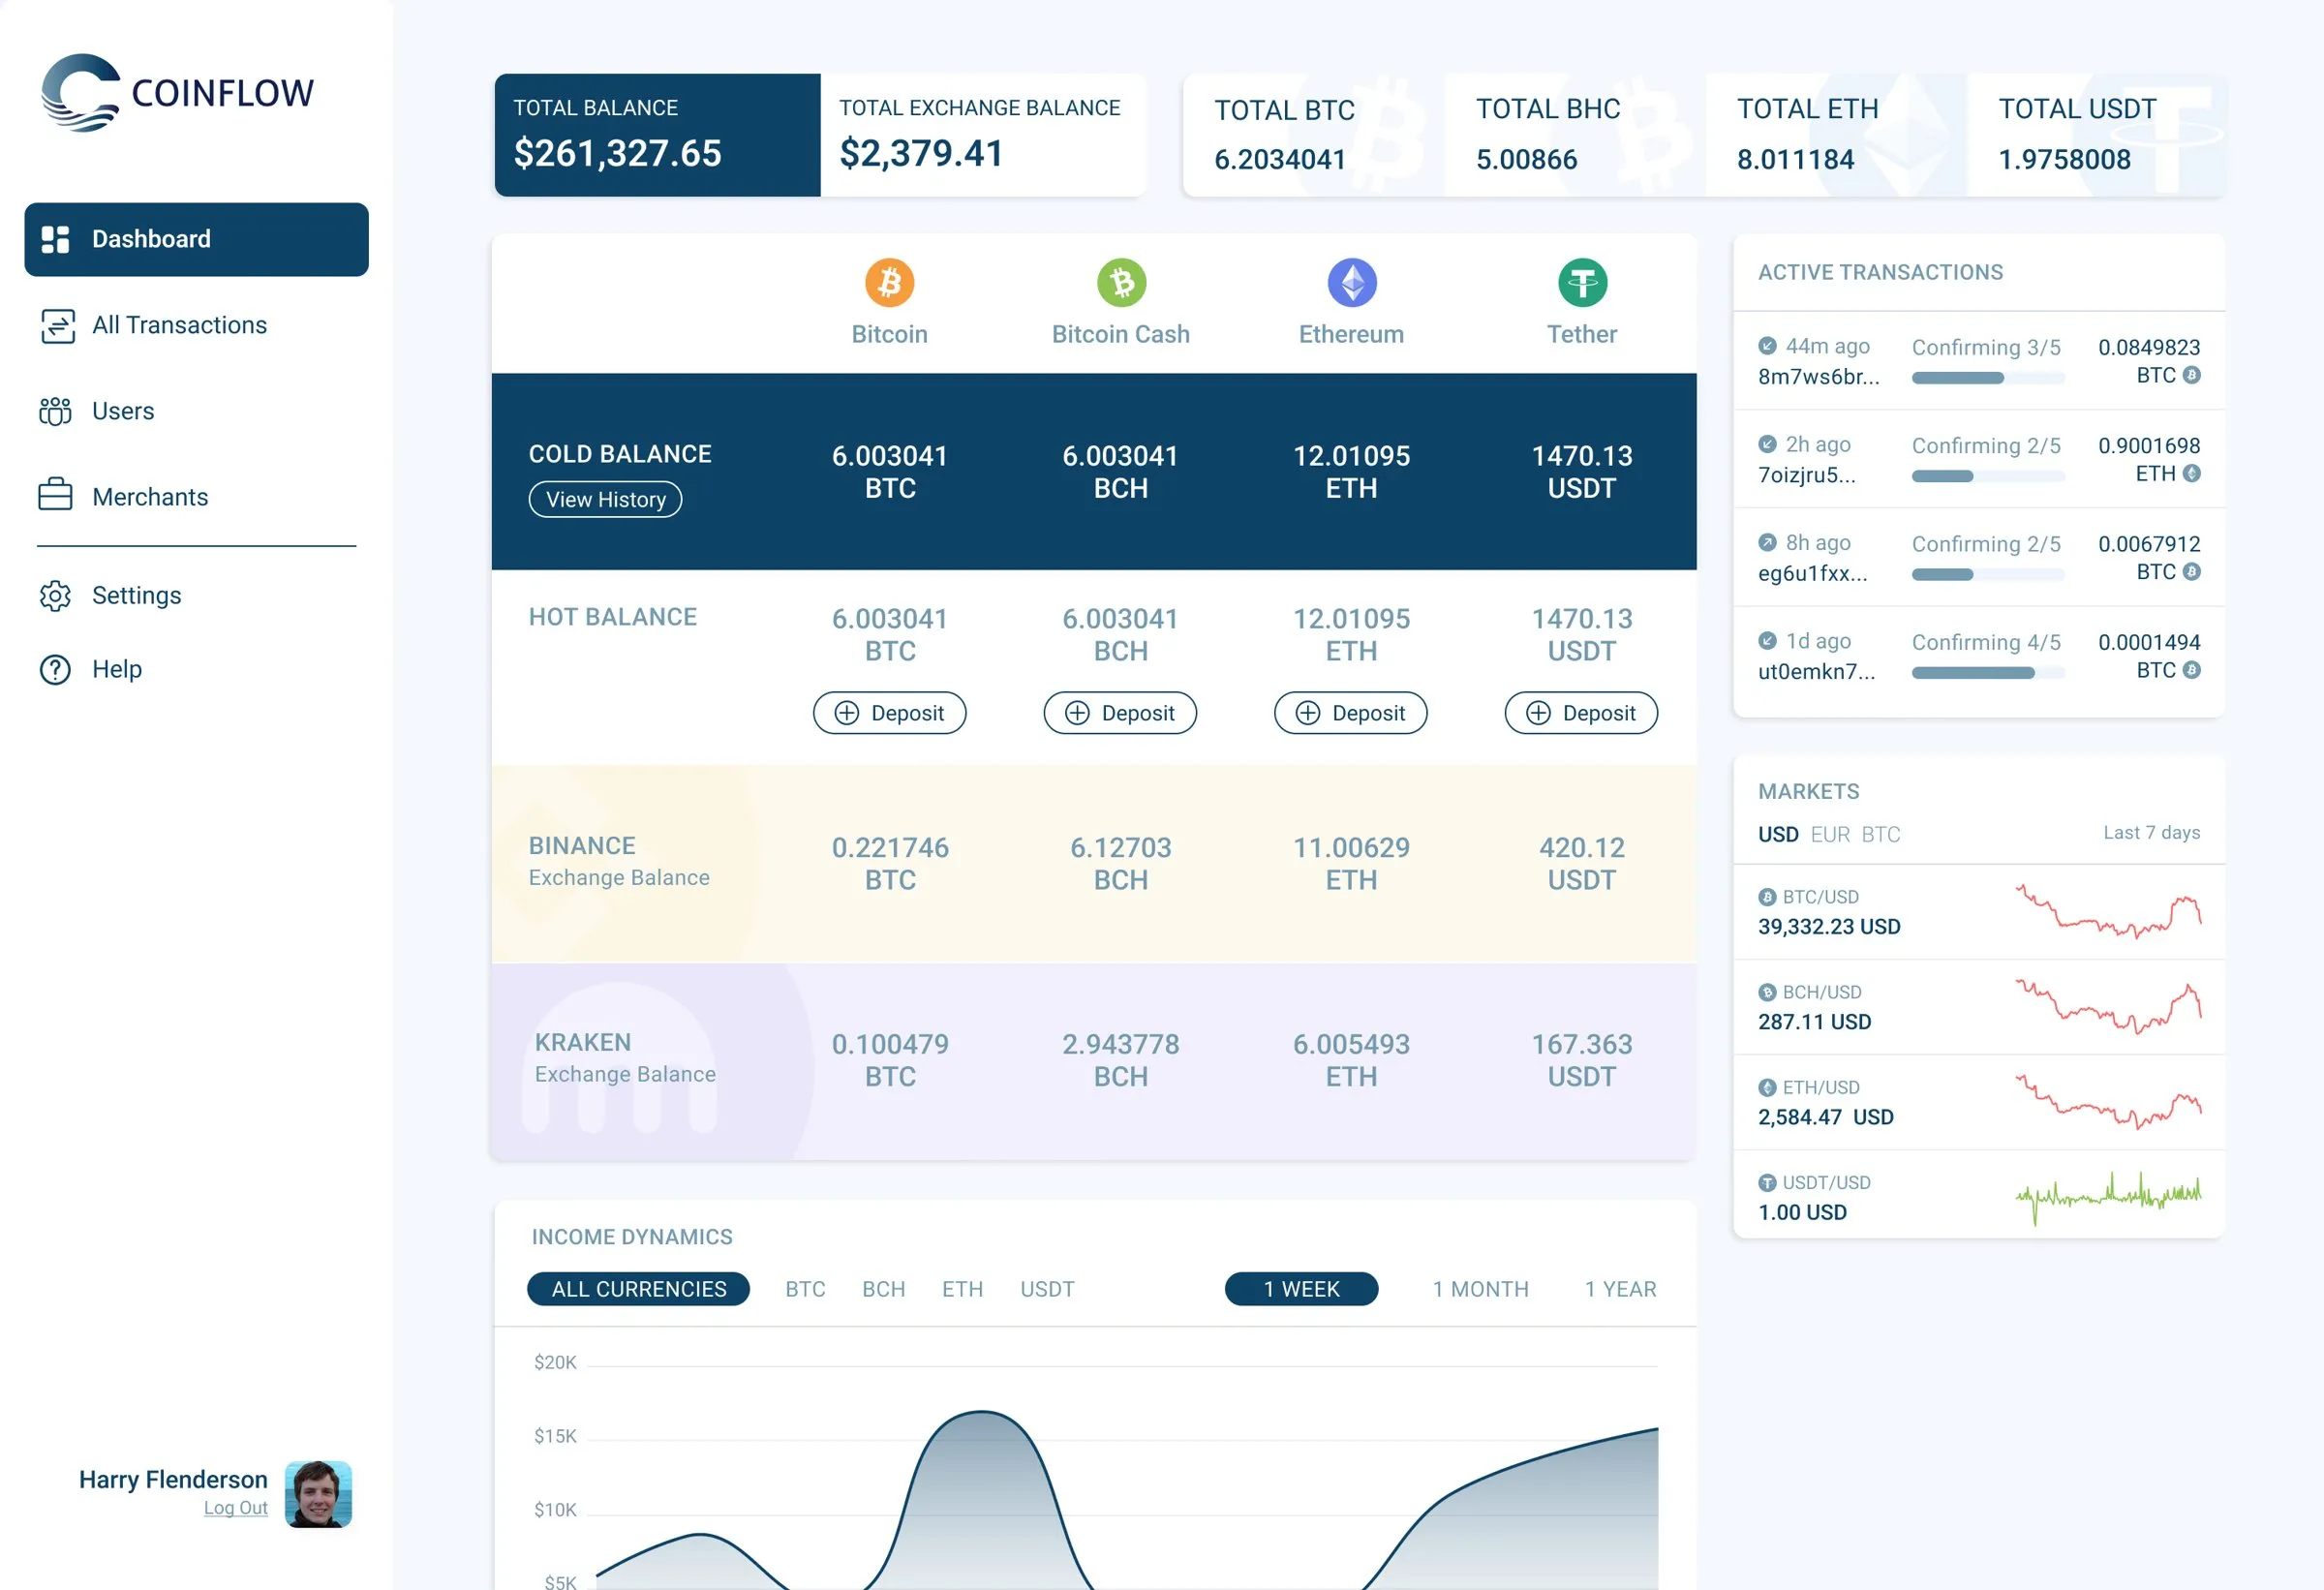Switch income chart to BTC
This screenshot has height=1590, width=2324.
pyautogui.click(x=805, y=1289)
